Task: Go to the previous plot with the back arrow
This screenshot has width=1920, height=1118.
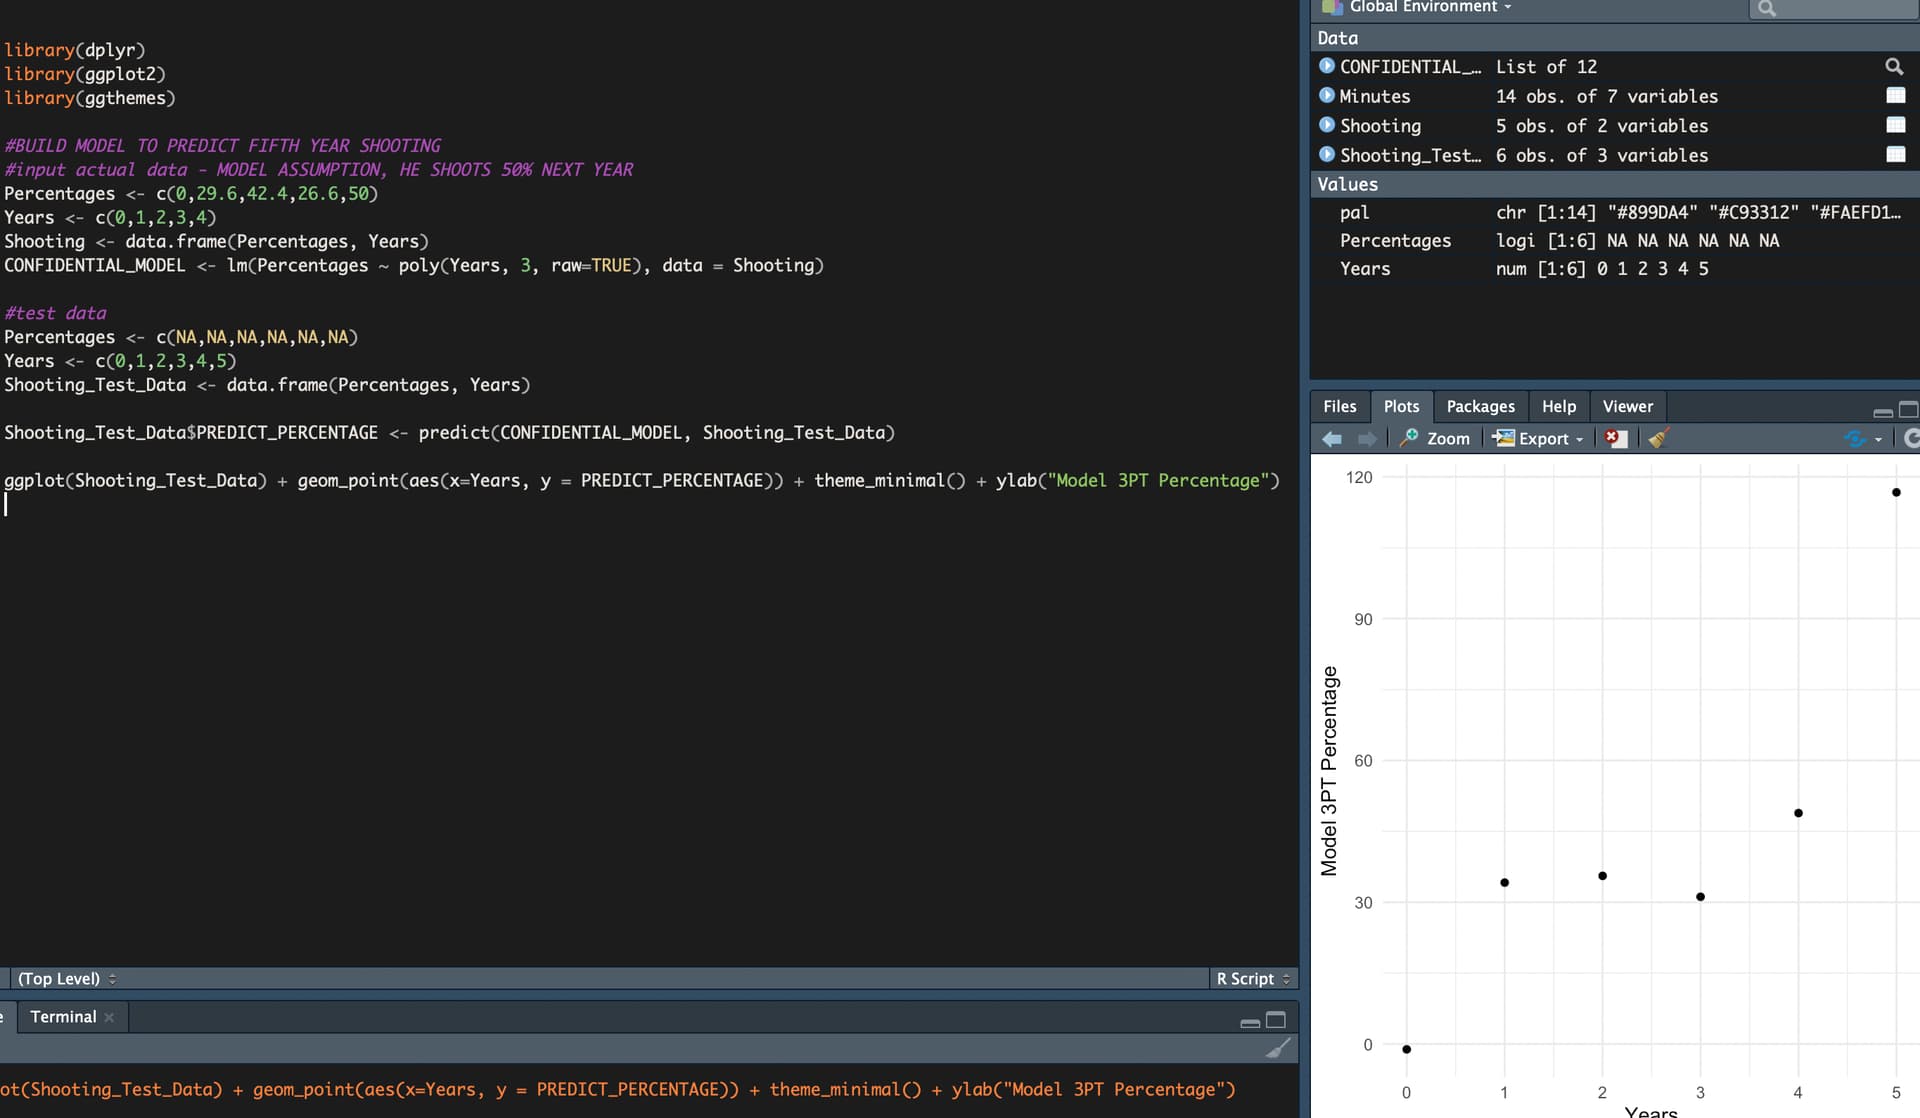Action: click(x=1331, y=439)
